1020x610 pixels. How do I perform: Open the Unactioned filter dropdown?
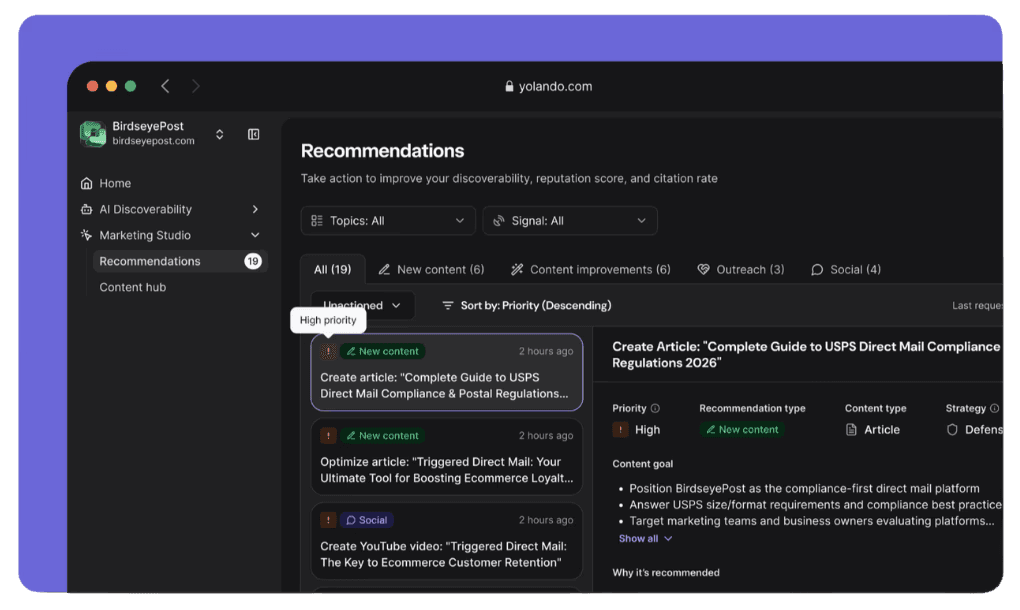pos(363,305)
